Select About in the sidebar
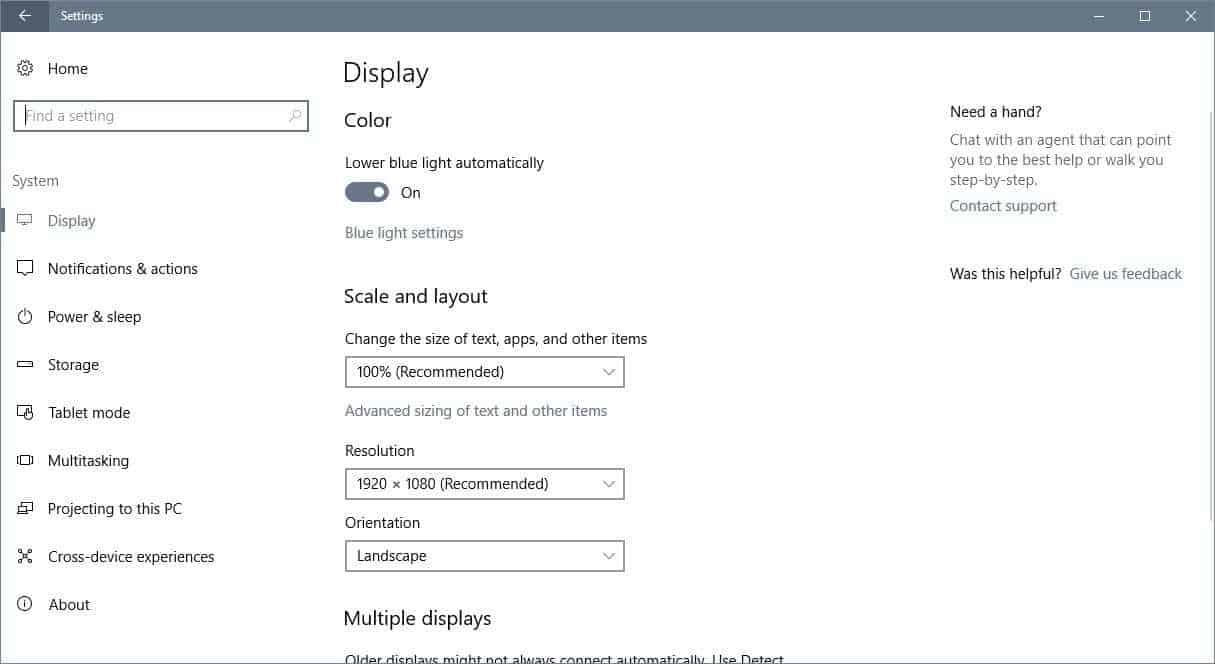The height and width of the screenshot is (664, 1215). pyautogui.click(x=69, y=604)
